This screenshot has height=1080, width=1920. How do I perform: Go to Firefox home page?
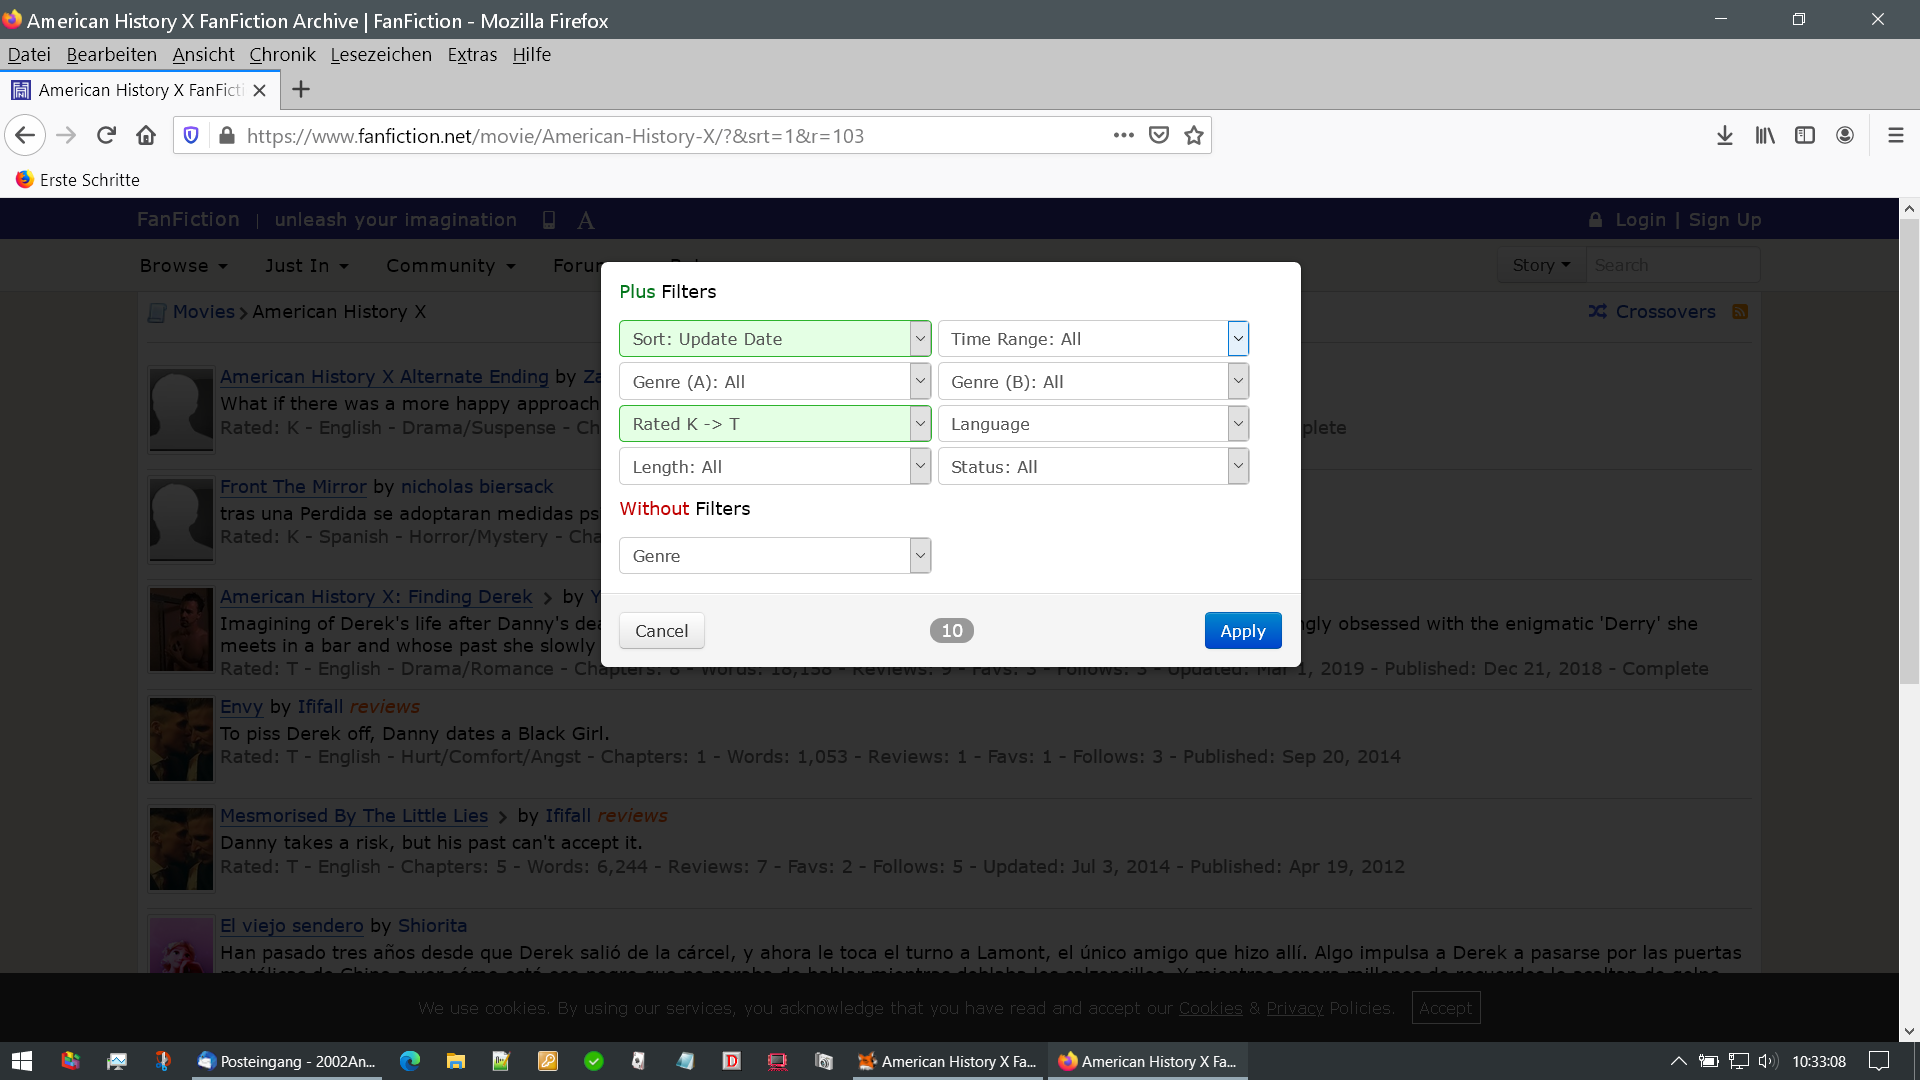[146, 135]
